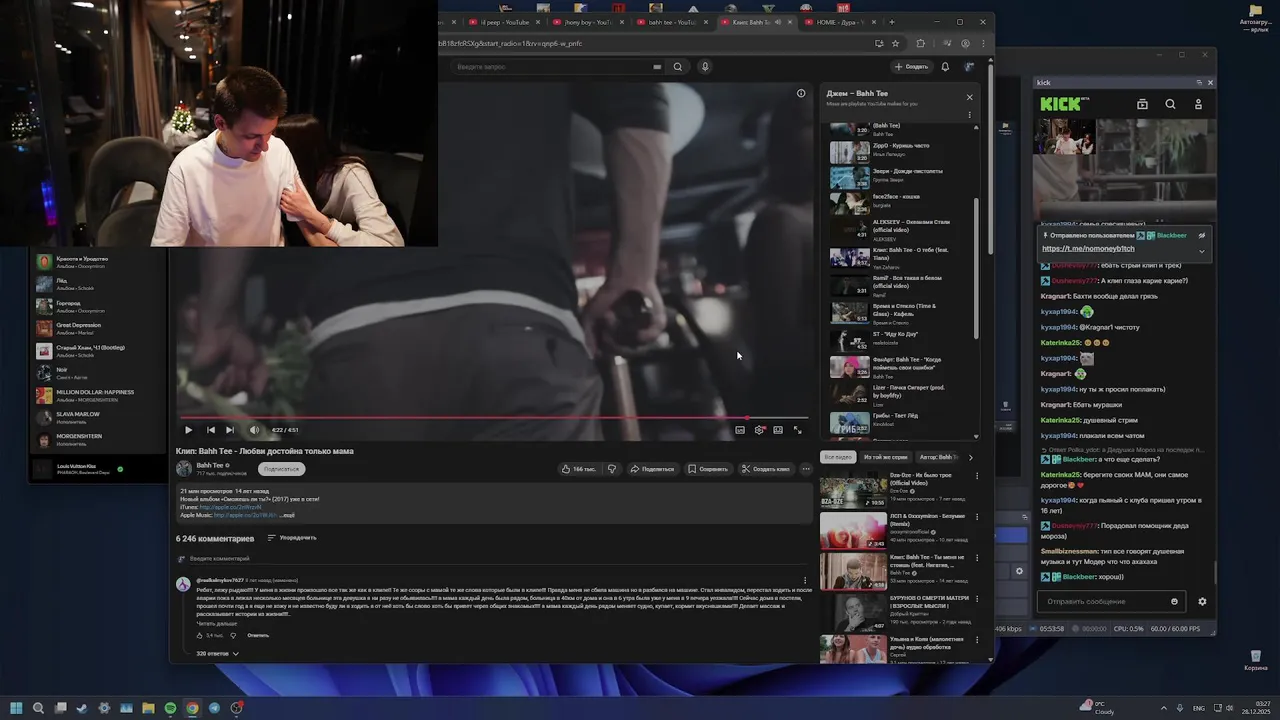Seek on the red video progress bar
This screenshot has width=1280, height=720.
click(494, 418)
